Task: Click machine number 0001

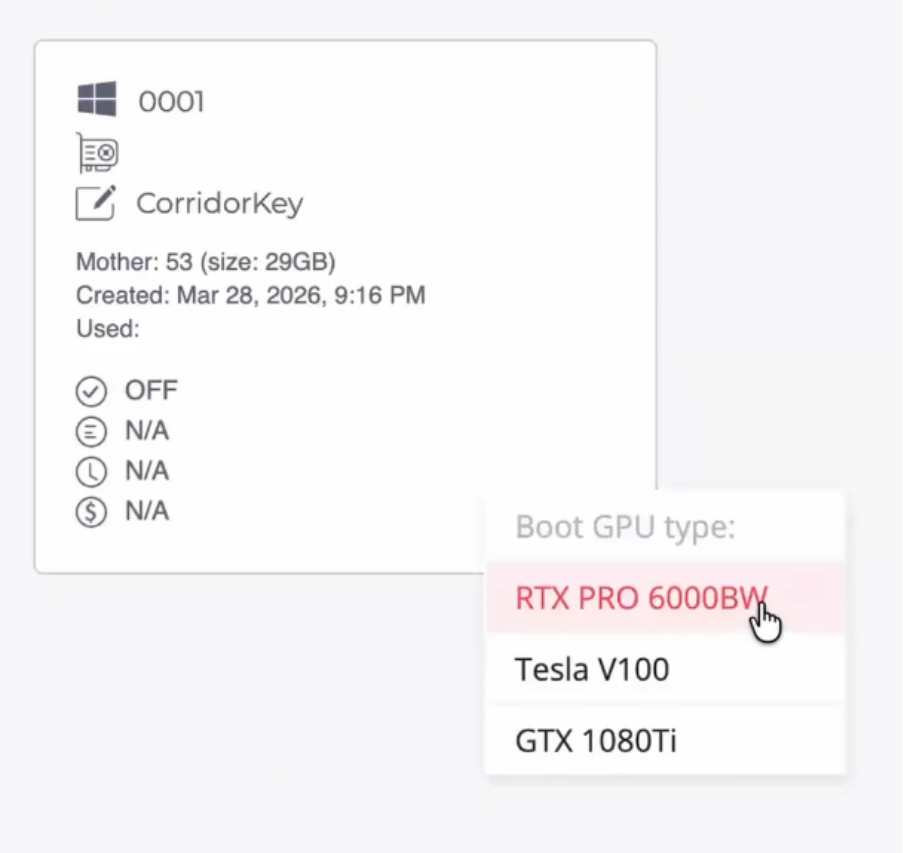Action: (171, 102)
